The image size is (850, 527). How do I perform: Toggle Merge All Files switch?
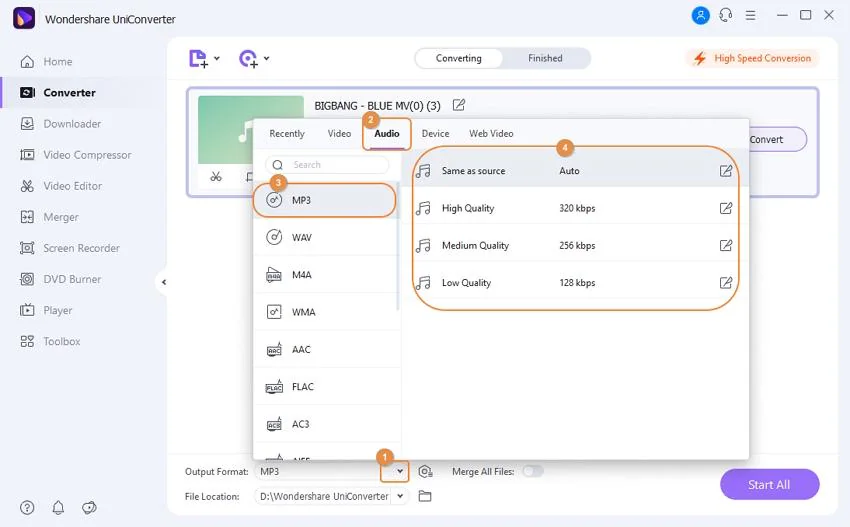coord(533,471)
